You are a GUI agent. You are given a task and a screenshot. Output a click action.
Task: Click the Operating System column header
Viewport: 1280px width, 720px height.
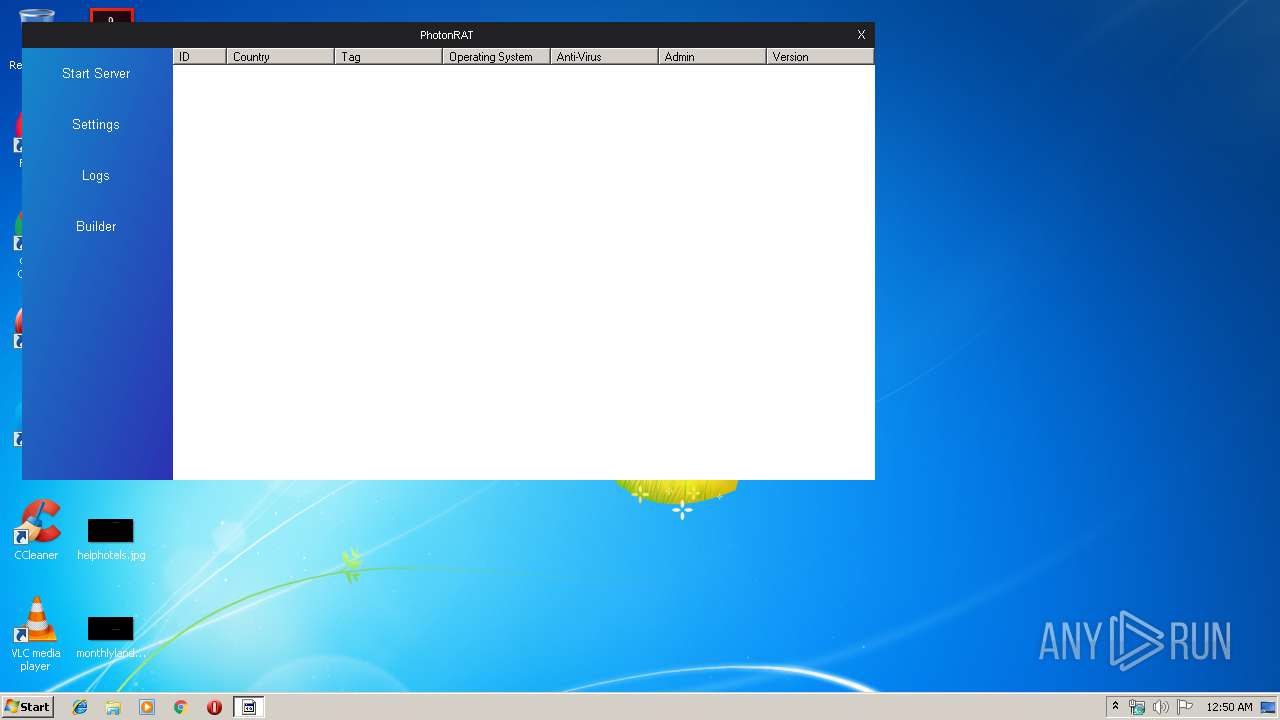[497, 57]
